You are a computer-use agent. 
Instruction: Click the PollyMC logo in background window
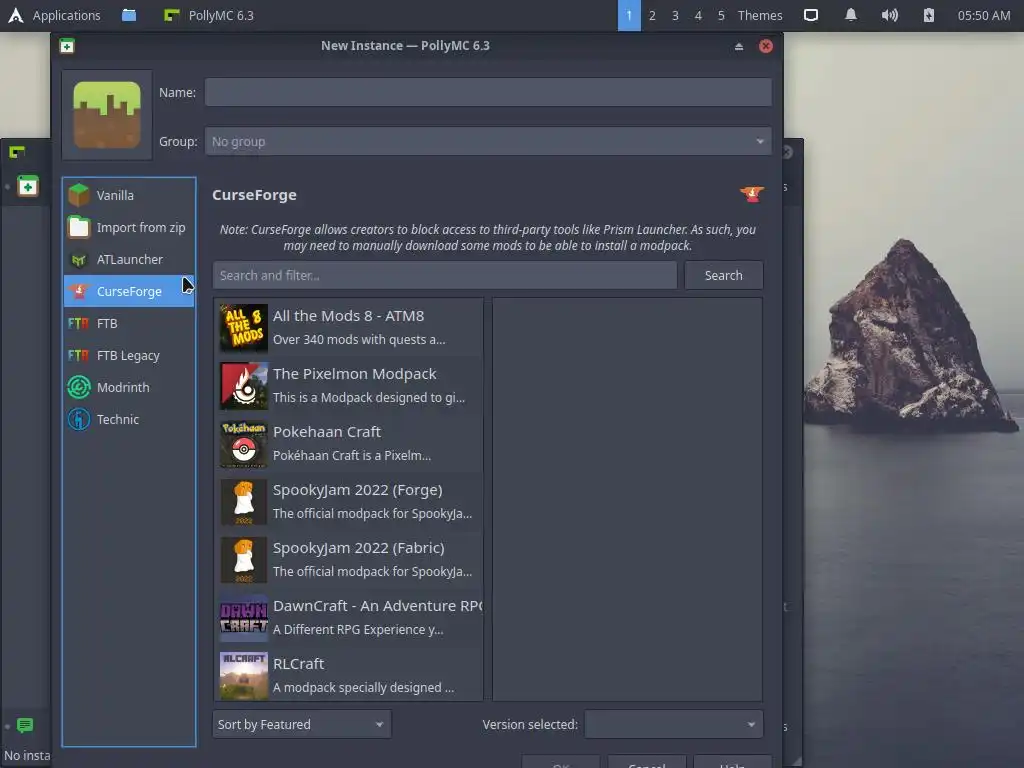17,152
